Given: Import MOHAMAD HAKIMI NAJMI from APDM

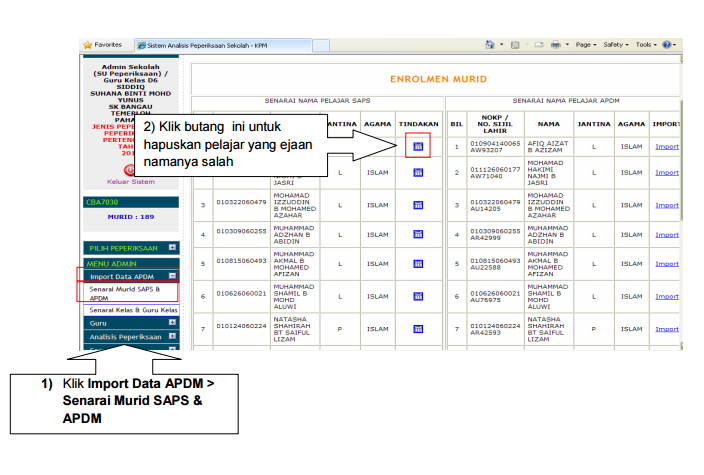Looking at the screenshot, I should pos(667,173).
